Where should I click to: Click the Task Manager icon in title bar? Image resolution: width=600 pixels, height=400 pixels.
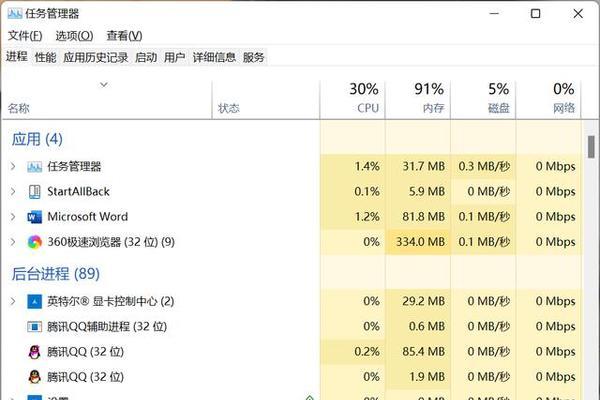tap(13, 13)
